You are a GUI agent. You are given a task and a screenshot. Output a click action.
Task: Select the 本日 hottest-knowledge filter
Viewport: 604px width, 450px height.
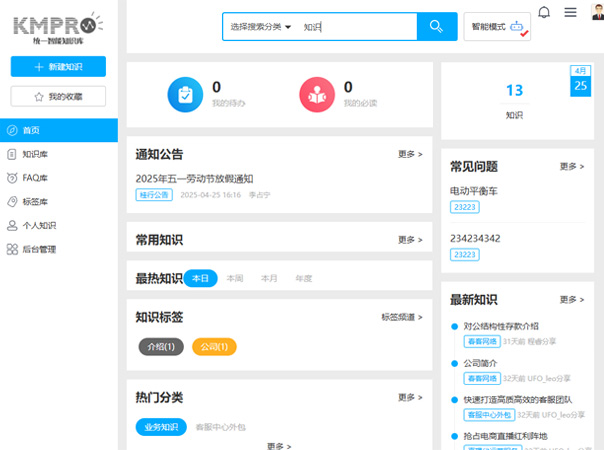(x=201, y=278)
